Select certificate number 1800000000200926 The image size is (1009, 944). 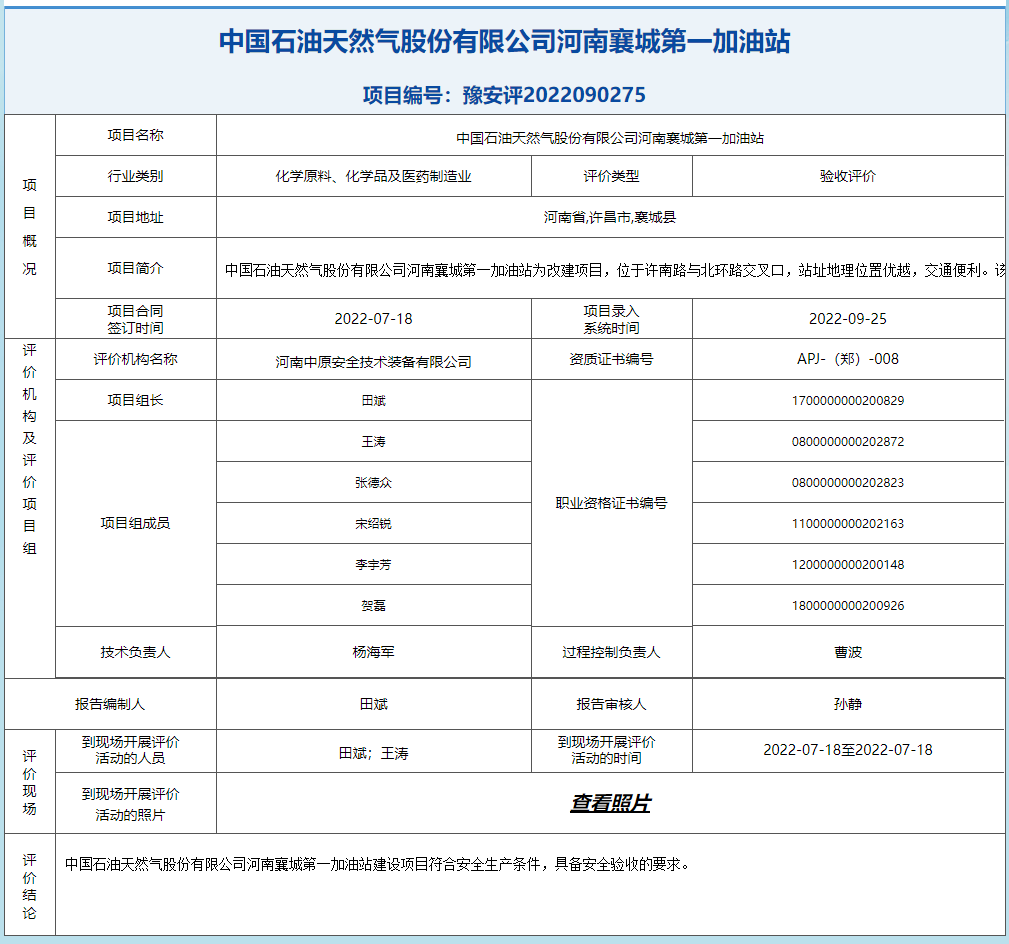(847, 606)
